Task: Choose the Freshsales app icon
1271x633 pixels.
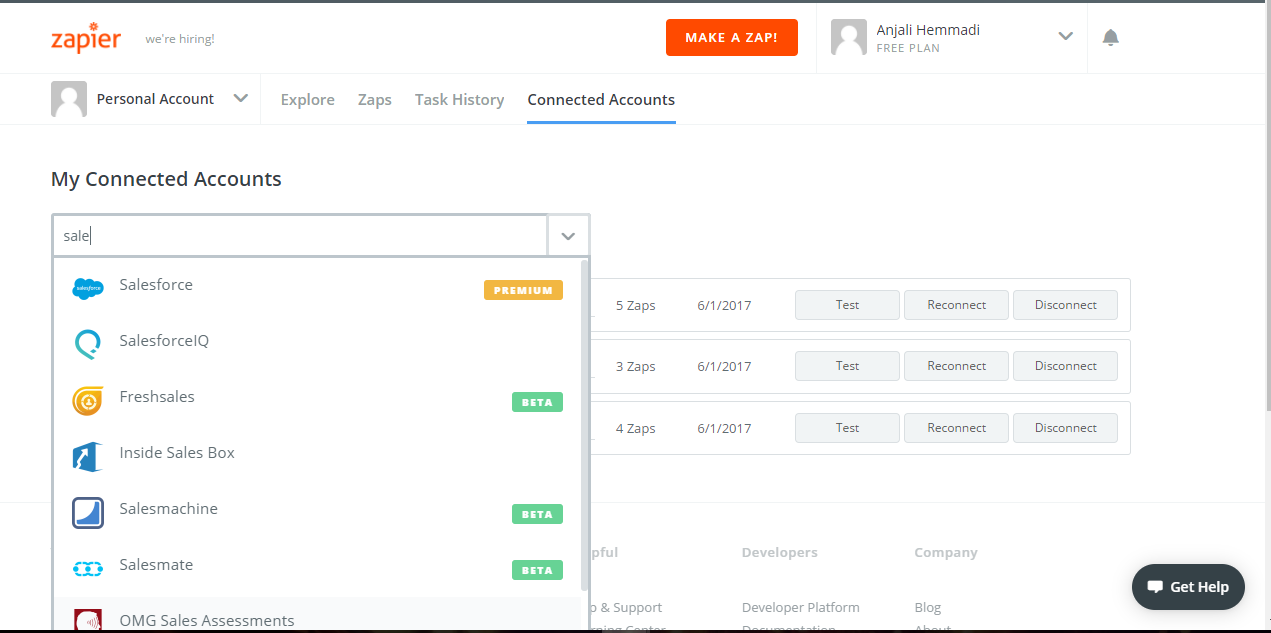Action: click(x=88, y=400)
